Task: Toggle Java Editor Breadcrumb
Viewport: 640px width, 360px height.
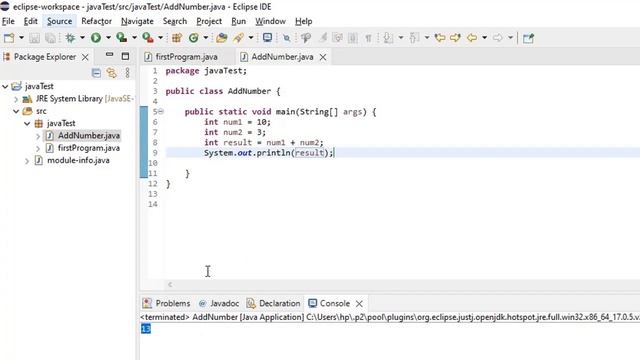Action: coord(306,38)
